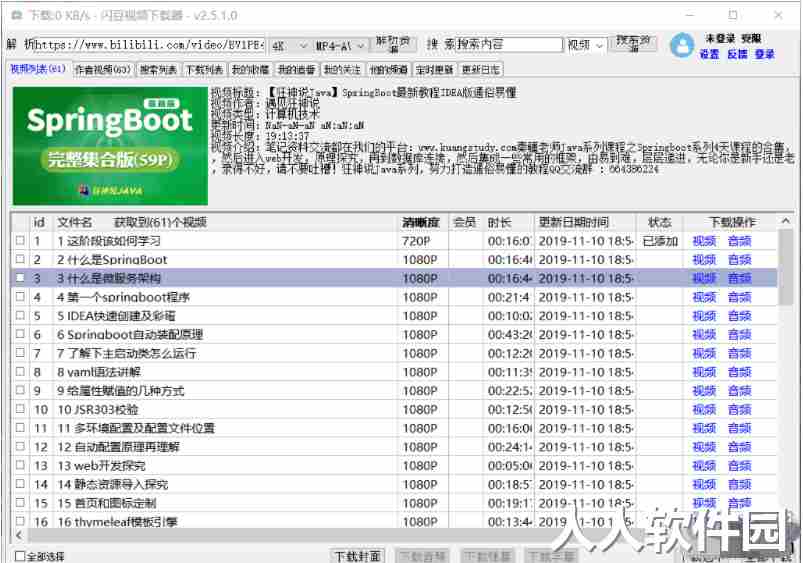Tick the checkbox for row 1
This screenshot has height=563, width=803.
20,240
